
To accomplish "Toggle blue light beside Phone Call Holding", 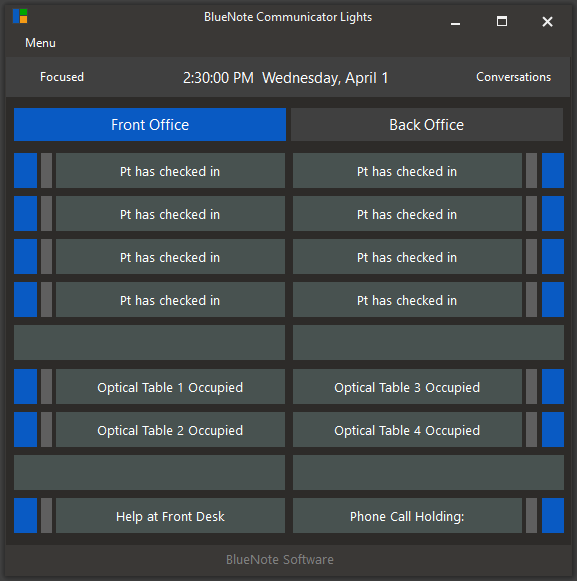I will pyautogui.click(x=553, y=515).
